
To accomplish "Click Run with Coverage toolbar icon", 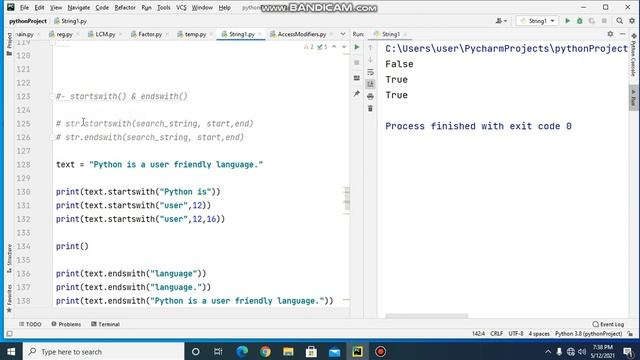I will pyautogui.click(x=591, y=21).
